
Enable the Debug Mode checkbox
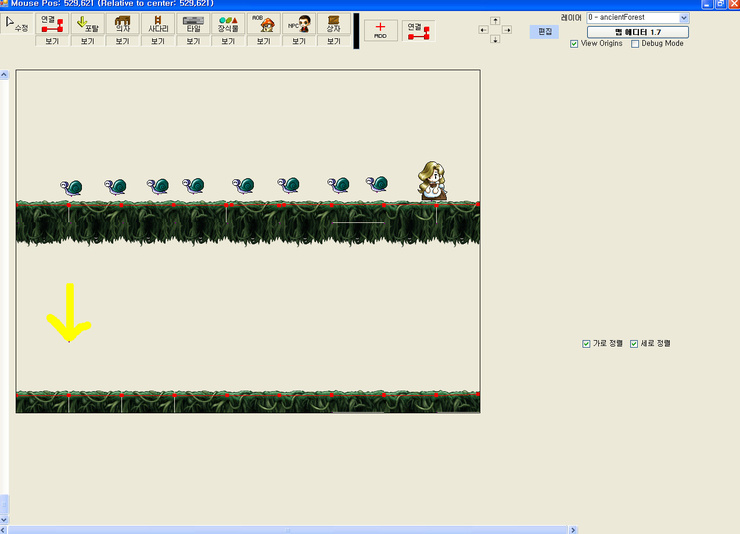point(635,44)
